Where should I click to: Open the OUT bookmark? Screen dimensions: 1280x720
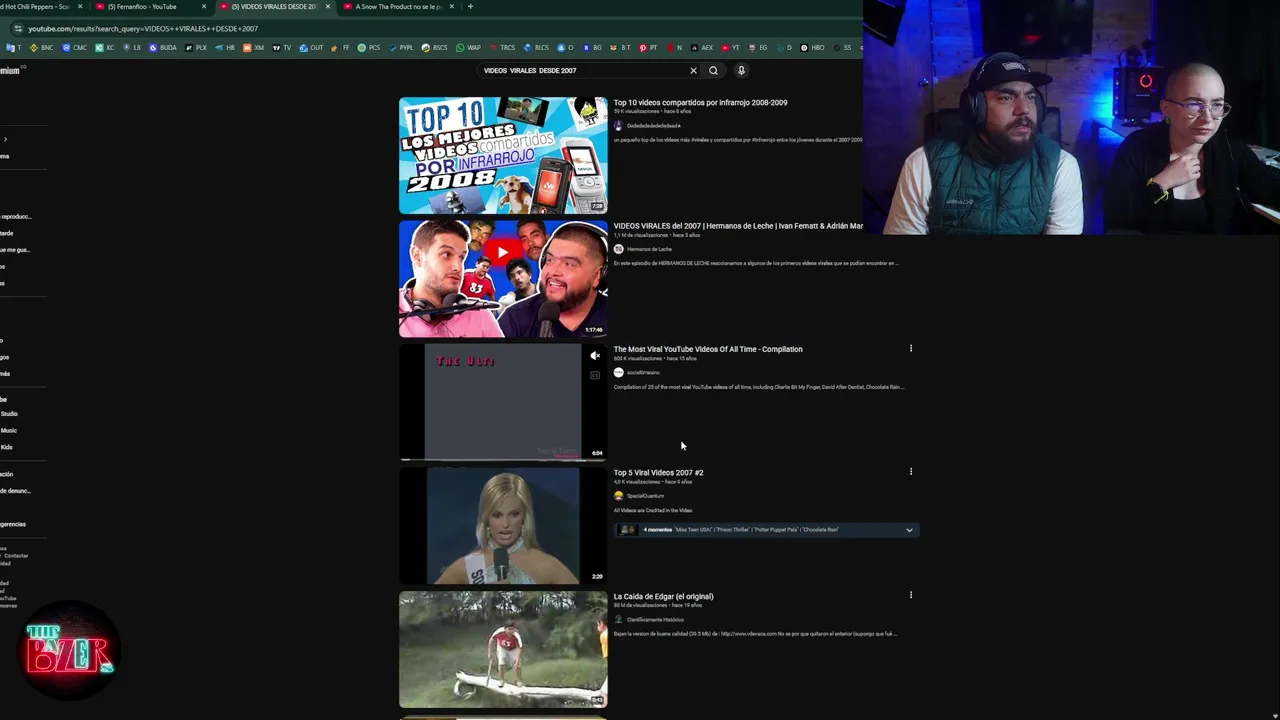coord(311,47)
